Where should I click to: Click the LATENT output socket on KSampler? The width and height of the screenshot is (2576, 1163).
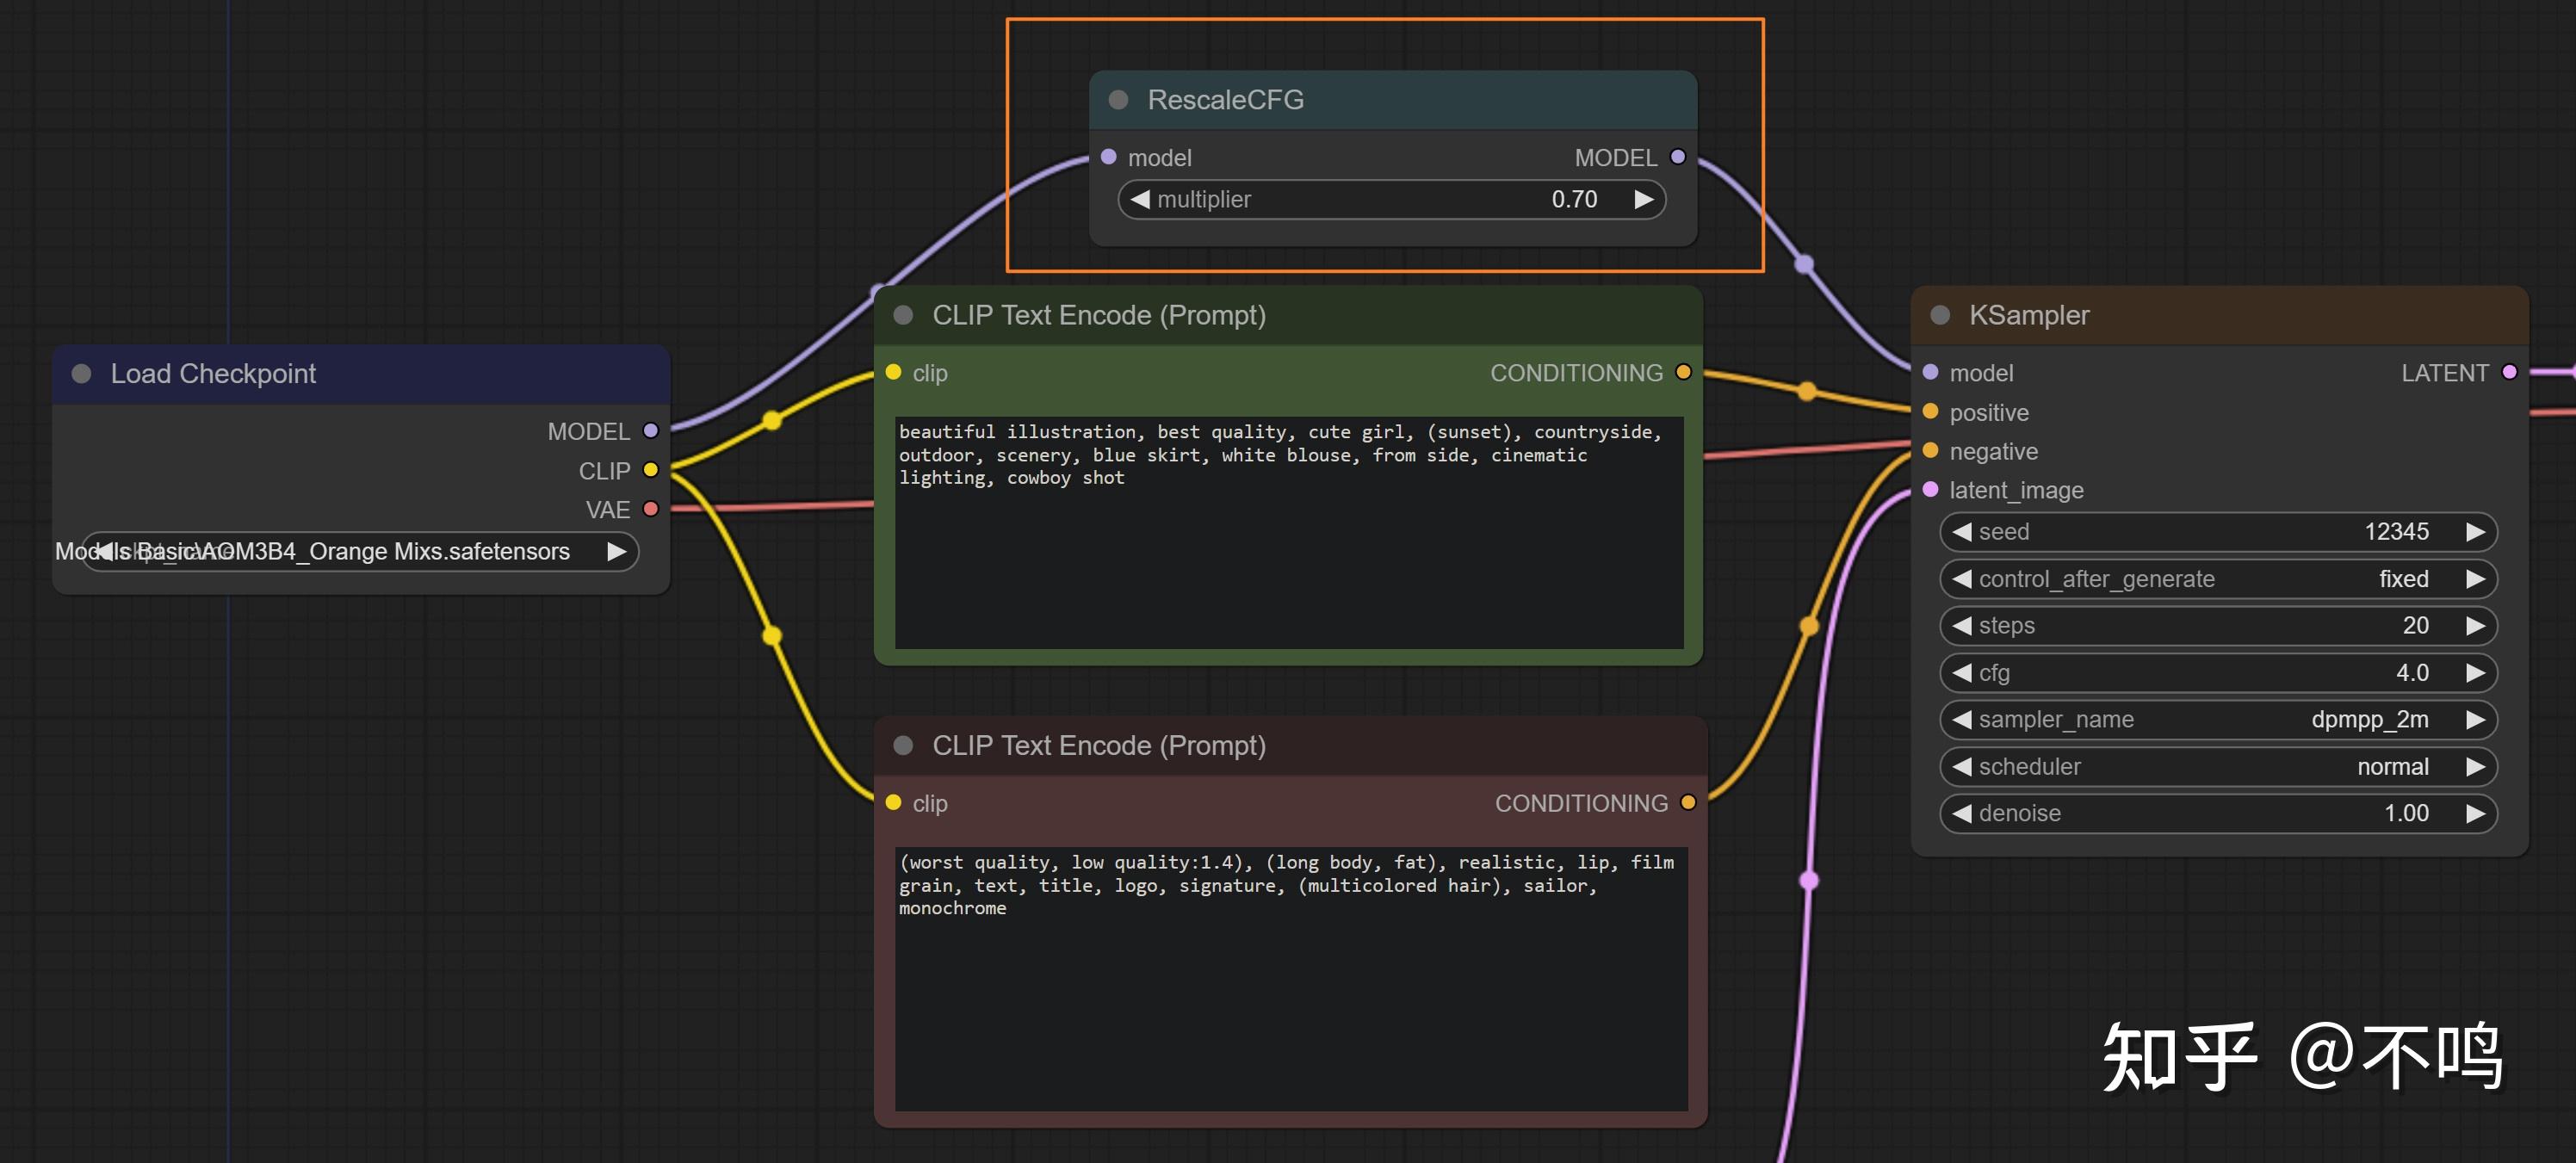(2509, 372)
